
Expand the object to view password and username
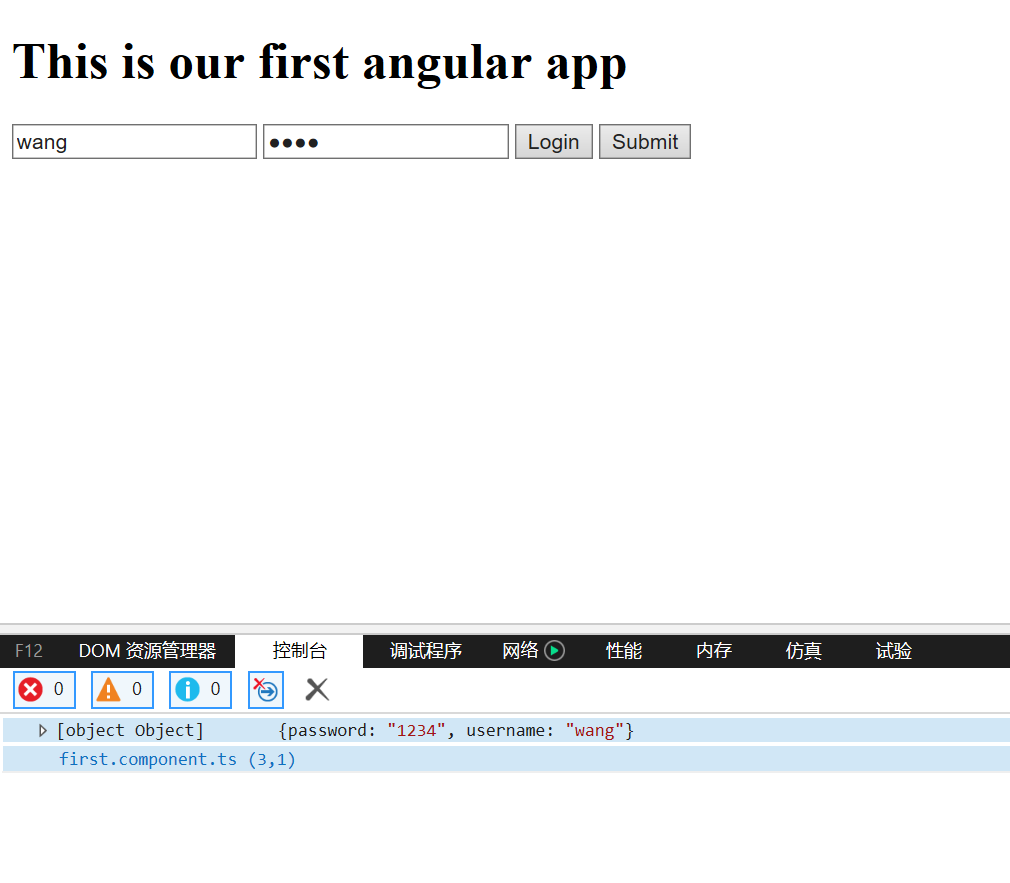42,730
